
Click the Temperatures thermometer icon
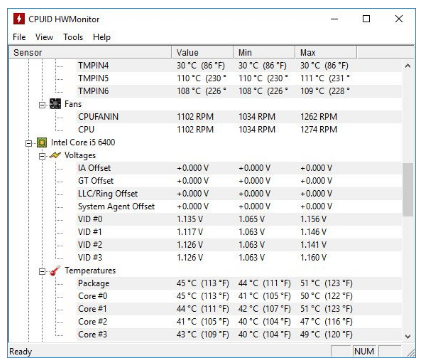[x=55, y=271]
